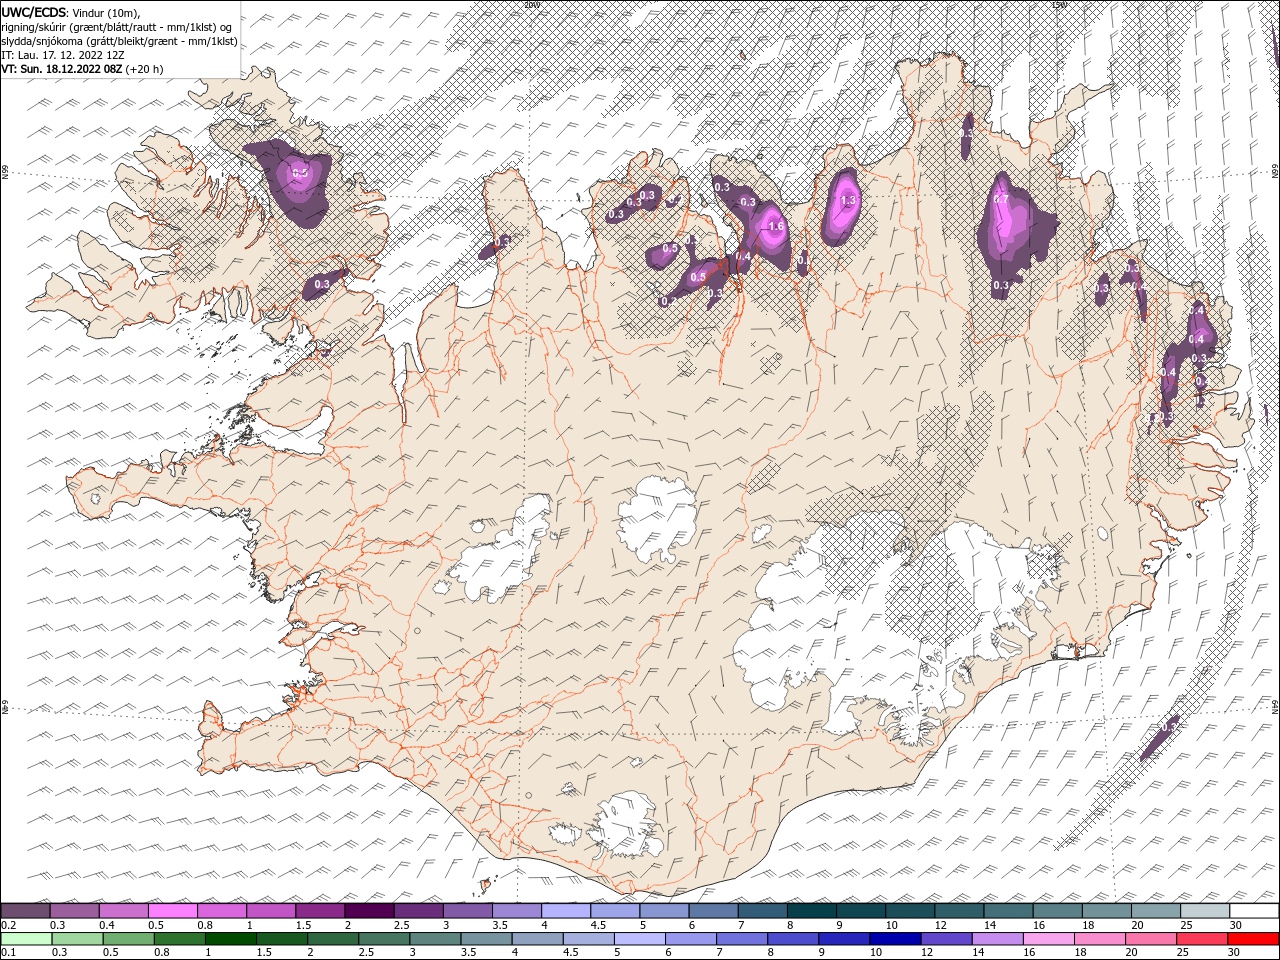Click the '1.3' snowfall value on the map

click(849, 201)
